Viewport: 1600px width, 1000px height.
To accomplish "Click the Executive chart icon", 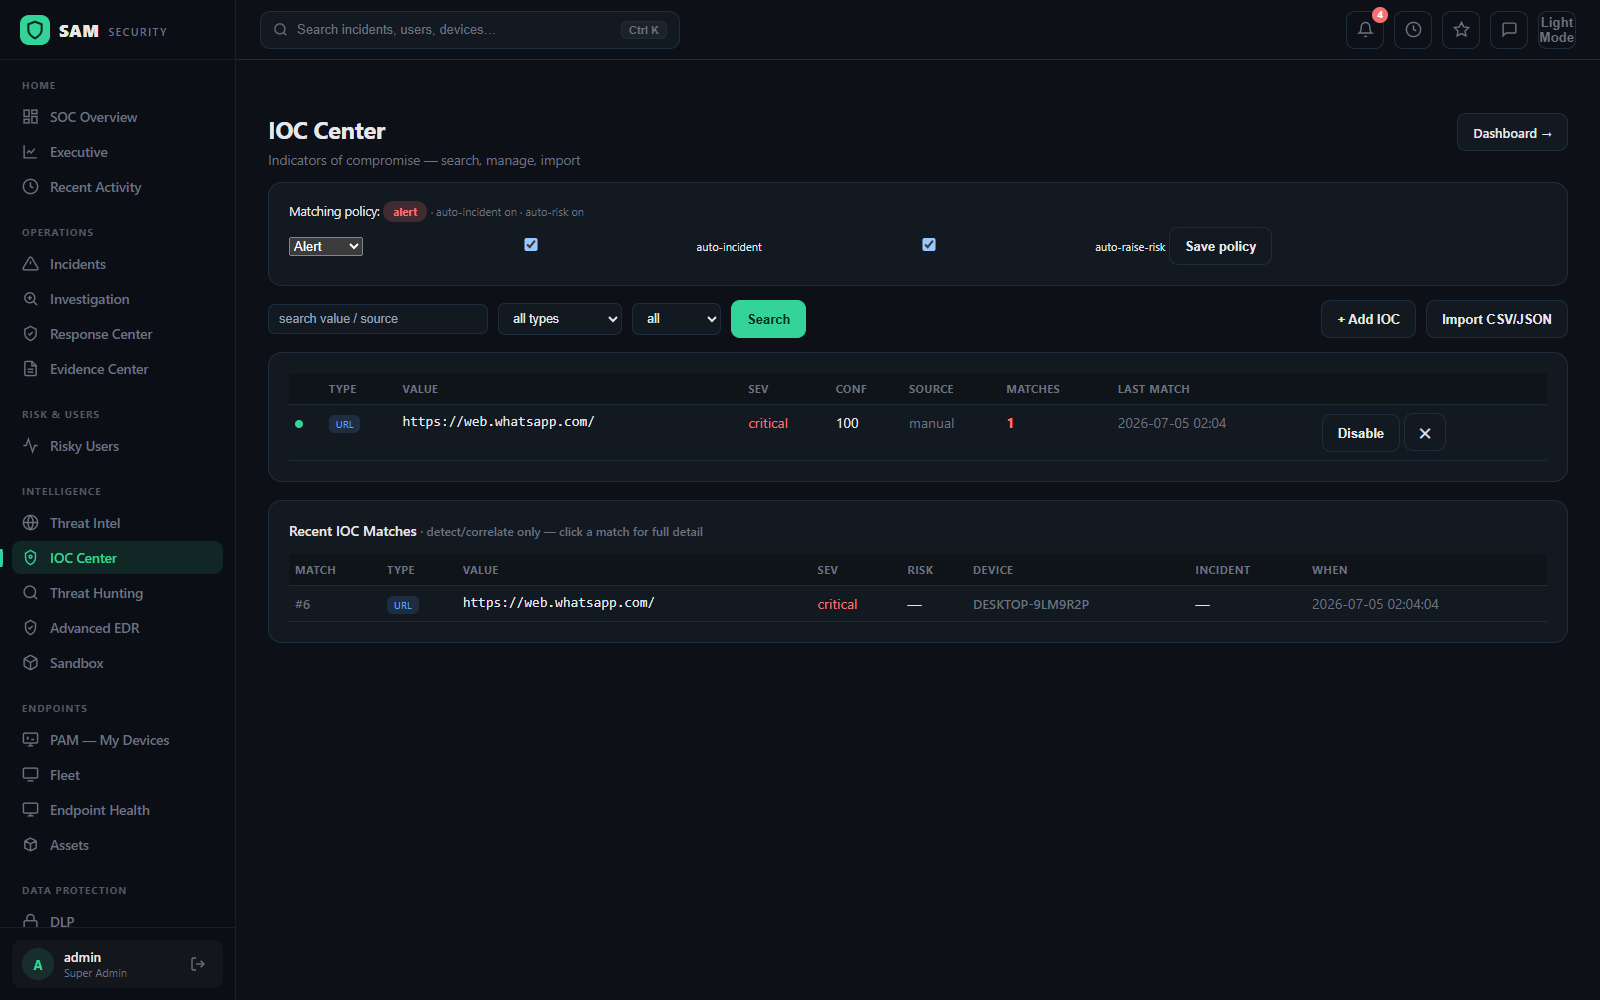I will tap(31, 152).
